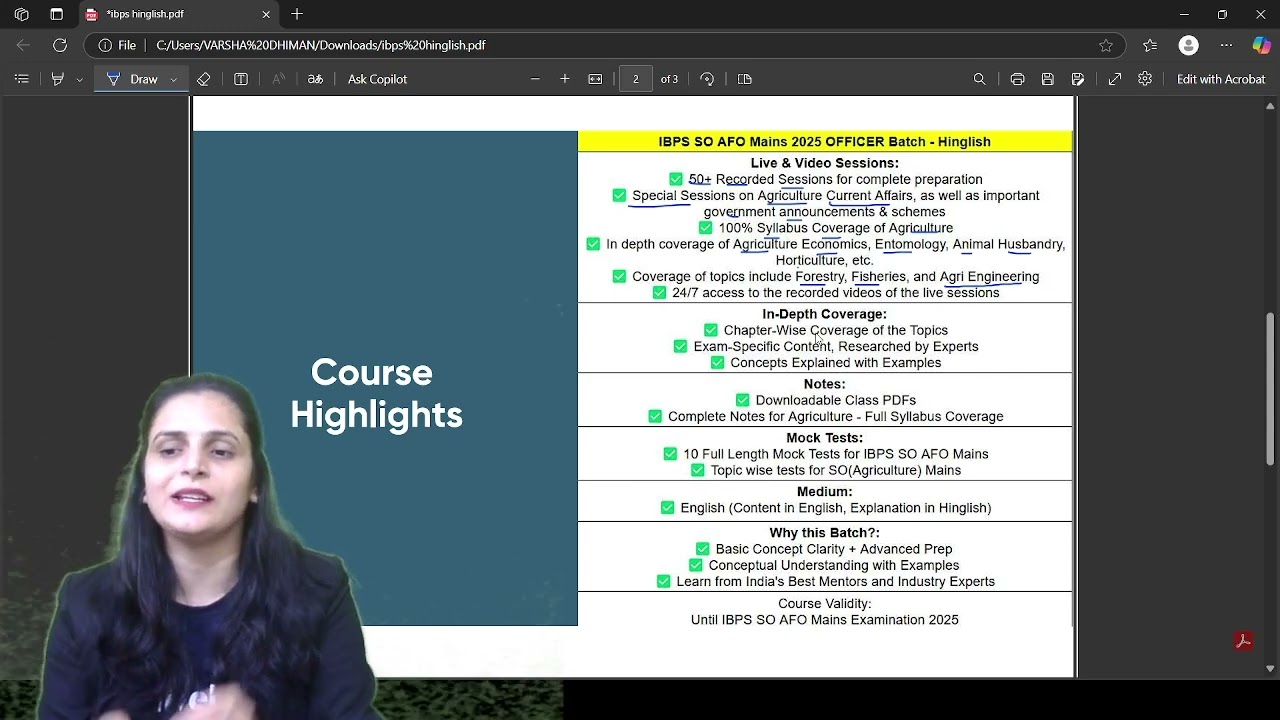The width and height of the screenshot is (1280, 720).
Task: Open the browser profile menu
Action: (1188, 45)
